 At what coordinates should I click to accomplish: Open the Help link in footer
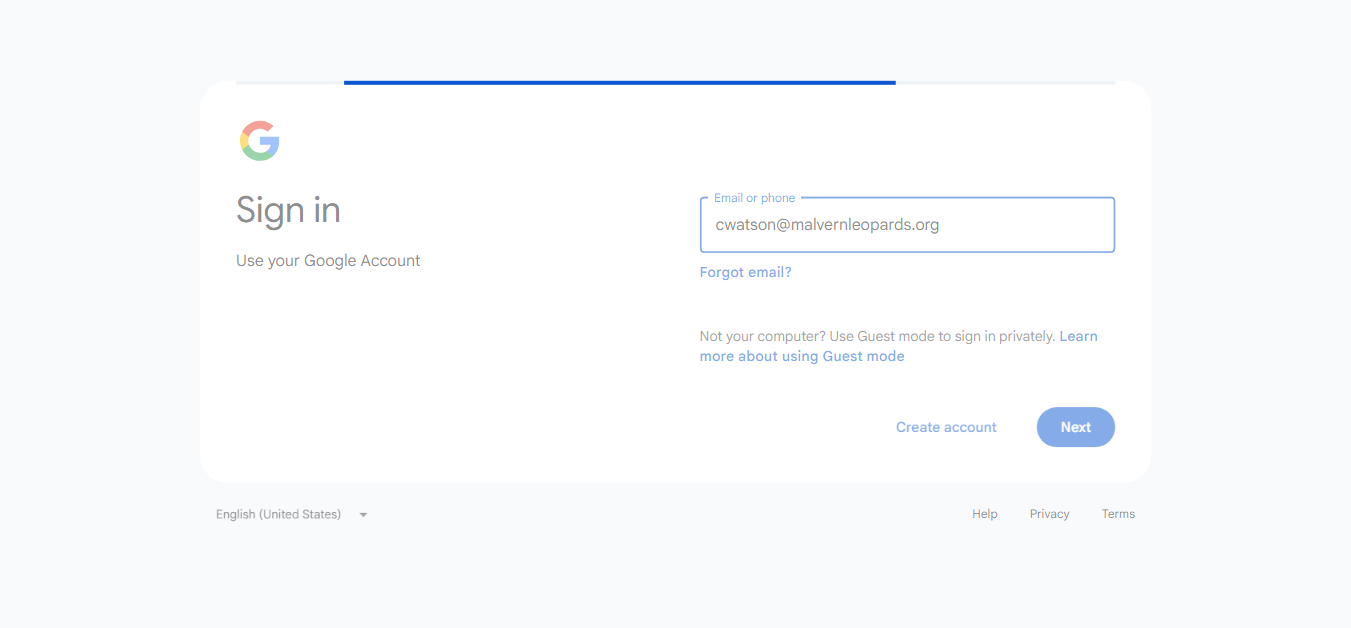pyautogui.click(x=985, y=514)
